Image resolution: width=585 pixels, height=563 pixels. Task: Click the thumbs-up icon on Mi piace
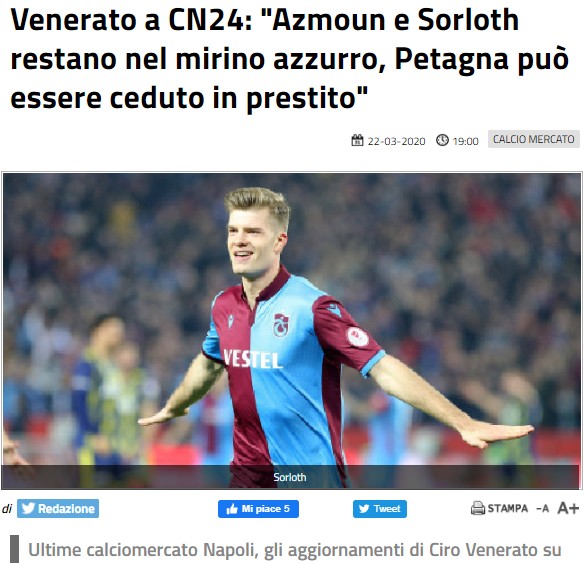coord(232,509)
